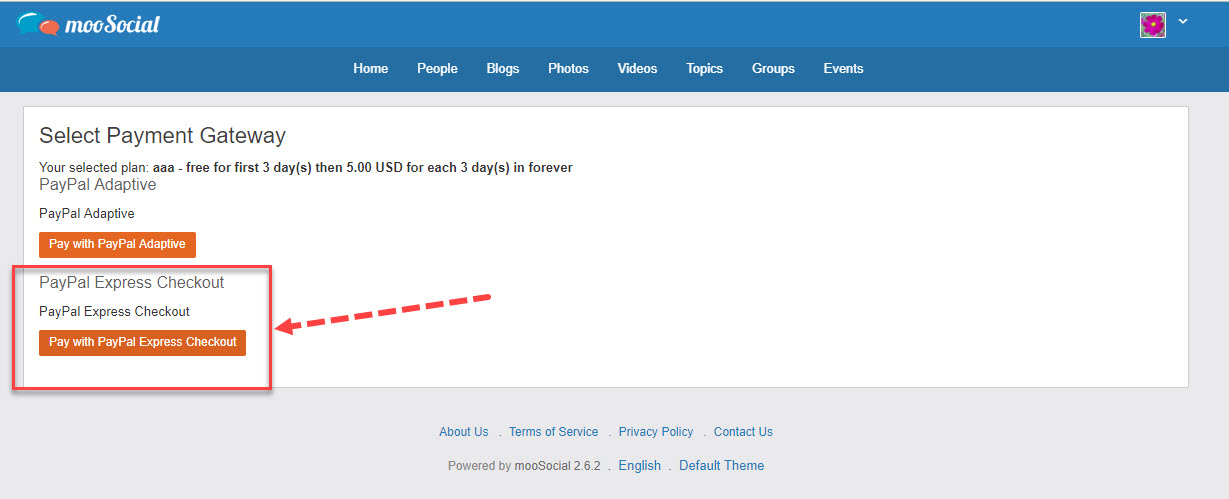The width and height of the screenshot is (1229, 499).
Task: Open the People menu item
Action: [x=437, y=69]
